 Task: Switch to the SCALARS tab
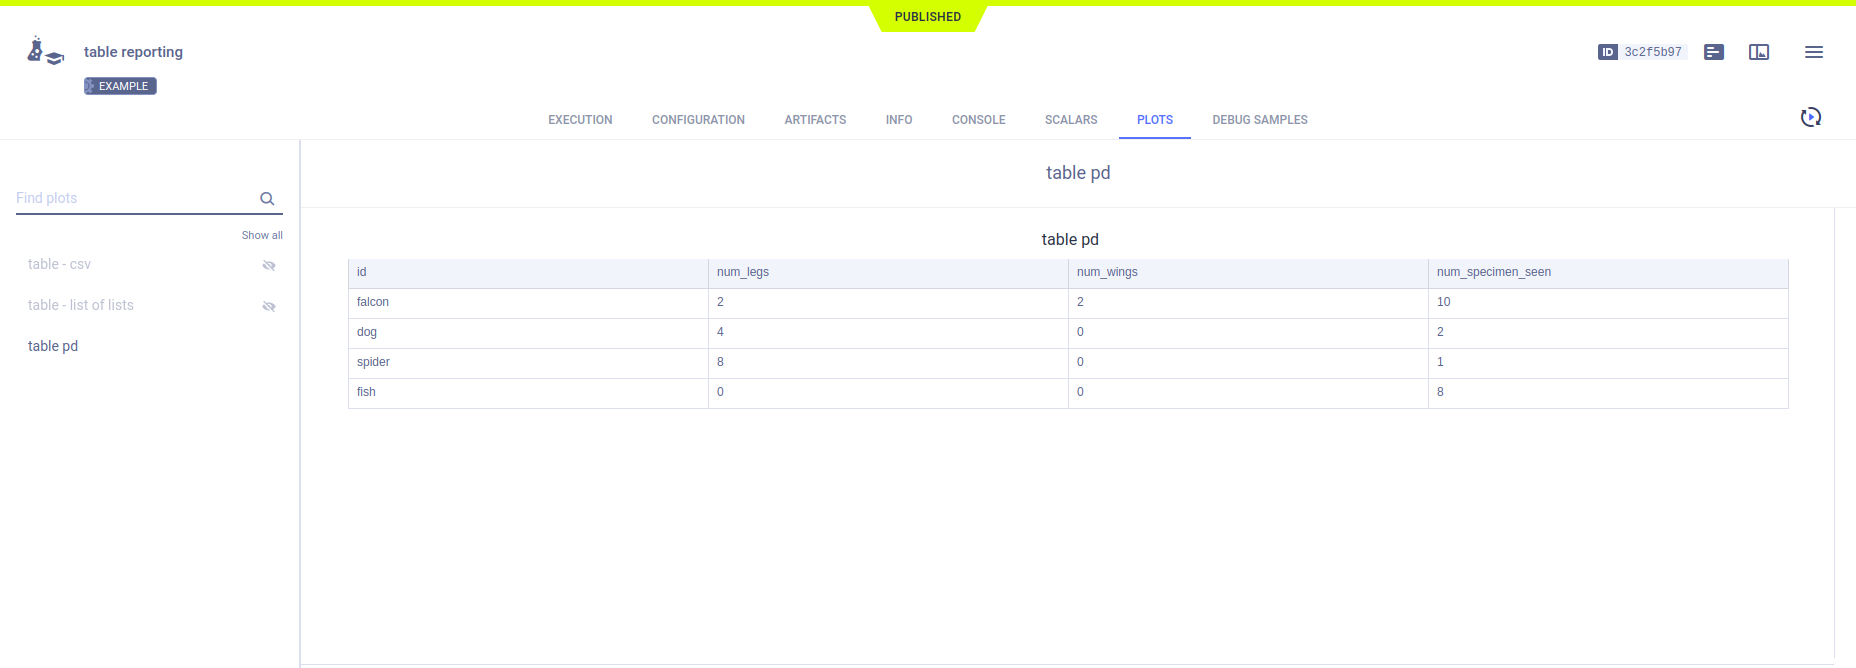tap(1070, 120)
